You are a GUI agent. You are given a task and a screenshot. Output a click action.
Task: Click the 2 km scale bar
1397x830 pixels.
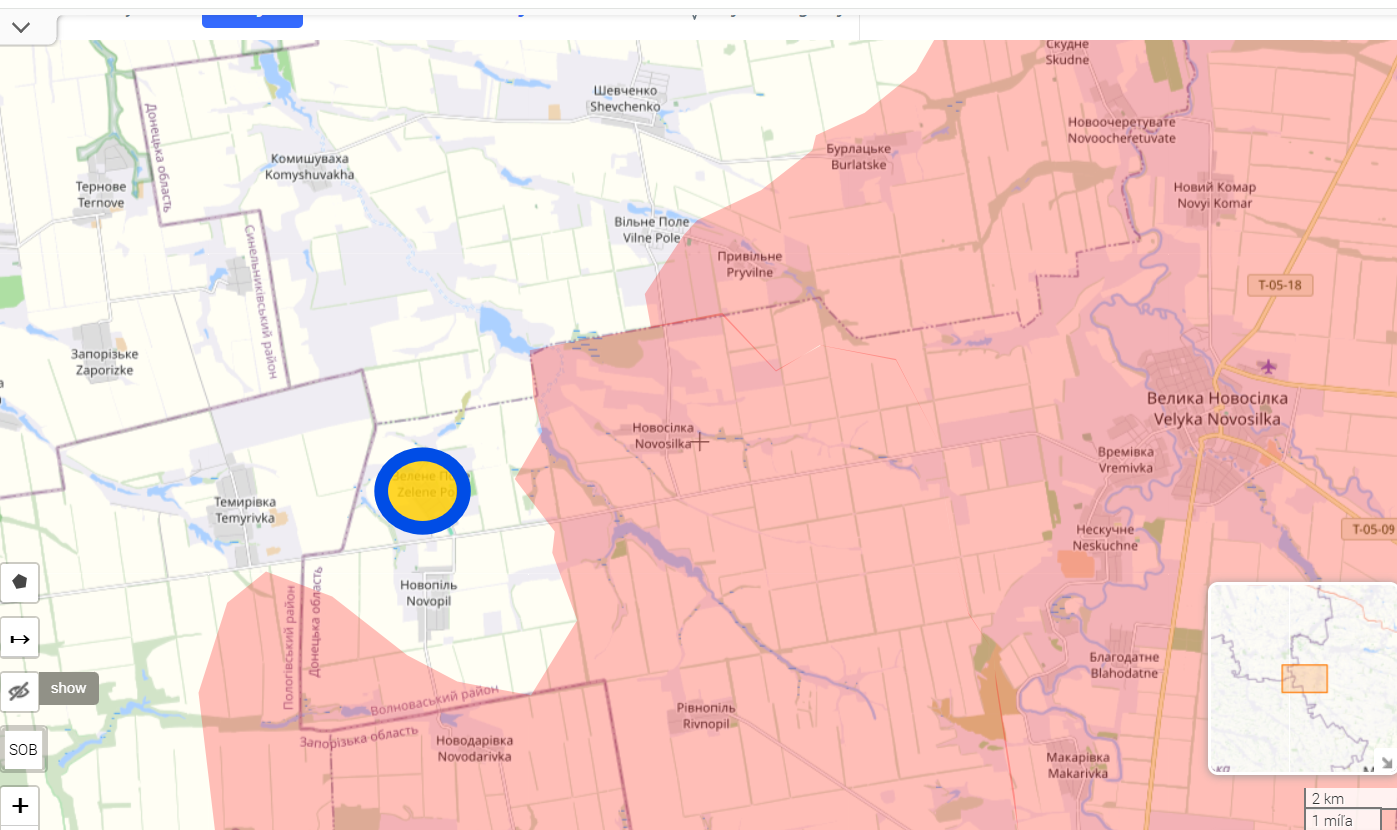(x=1328, y=799)
